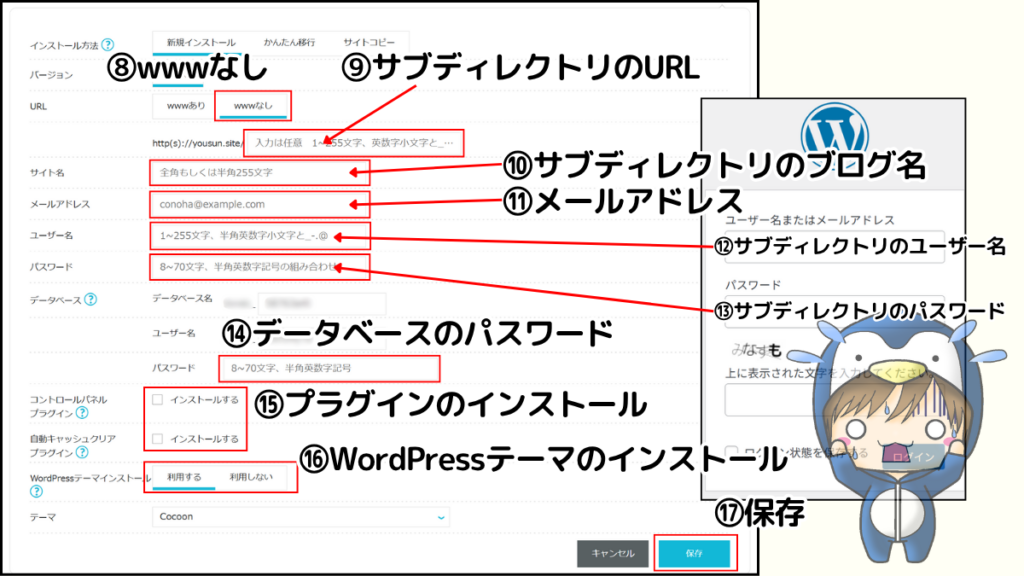This screenshot has height=576, width=1024.
Task: Click the ユーザー名 input with 1~255文字 placeholder
Action: pos(260,236)
